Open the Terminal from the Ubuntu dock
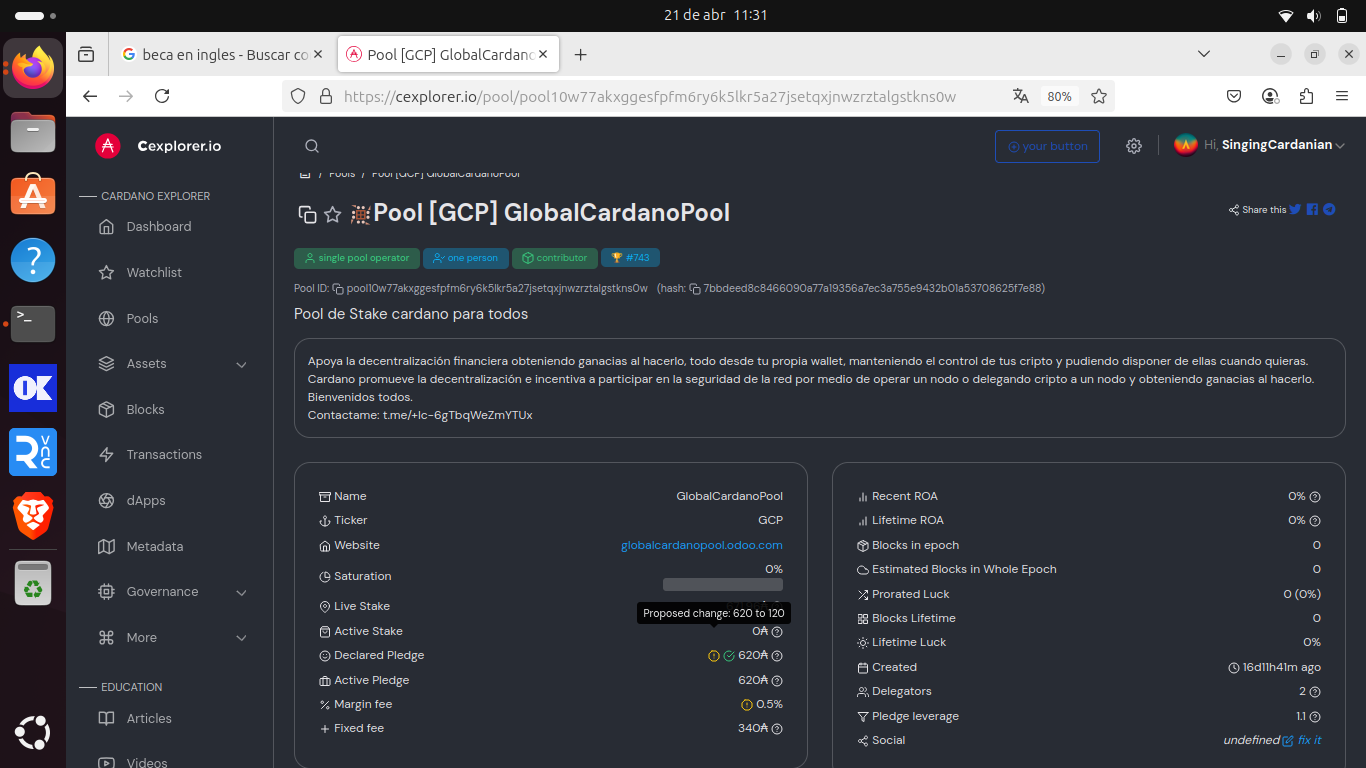Screen dimensions: 1366x768 point(33,323)
